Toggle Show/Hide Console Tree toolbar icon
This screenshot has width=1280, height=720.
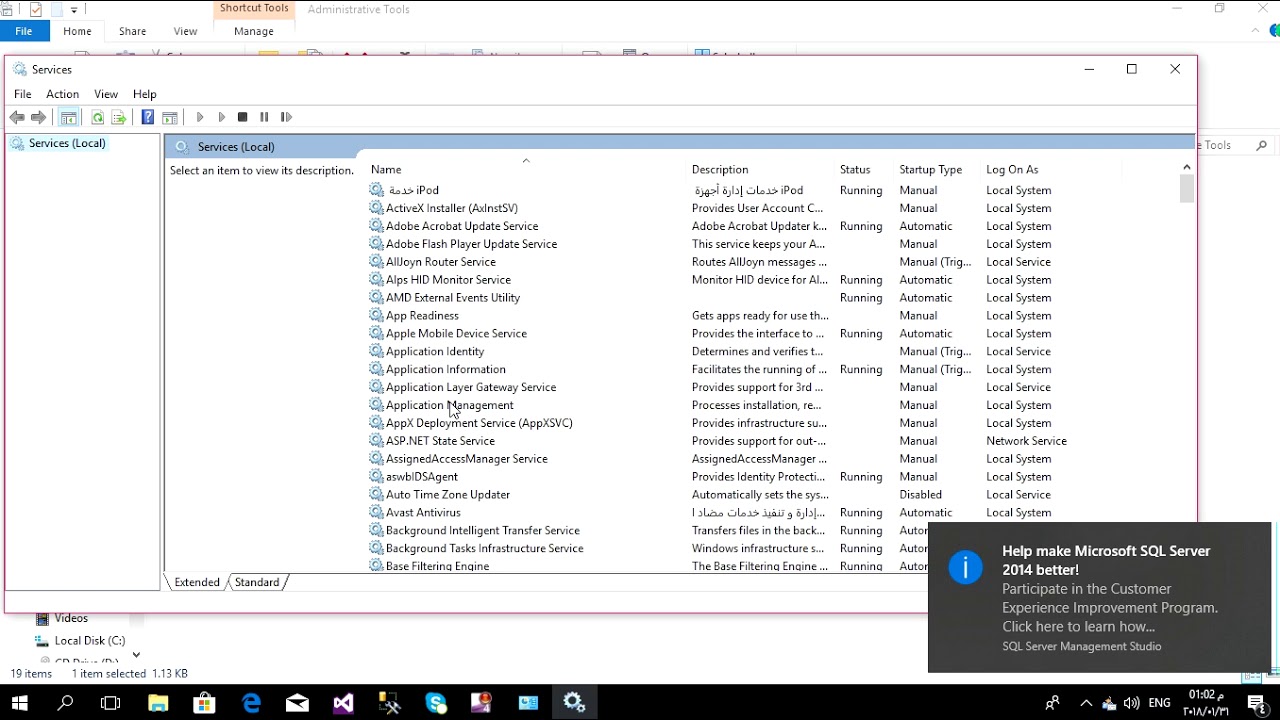click(x=68, y=117)
